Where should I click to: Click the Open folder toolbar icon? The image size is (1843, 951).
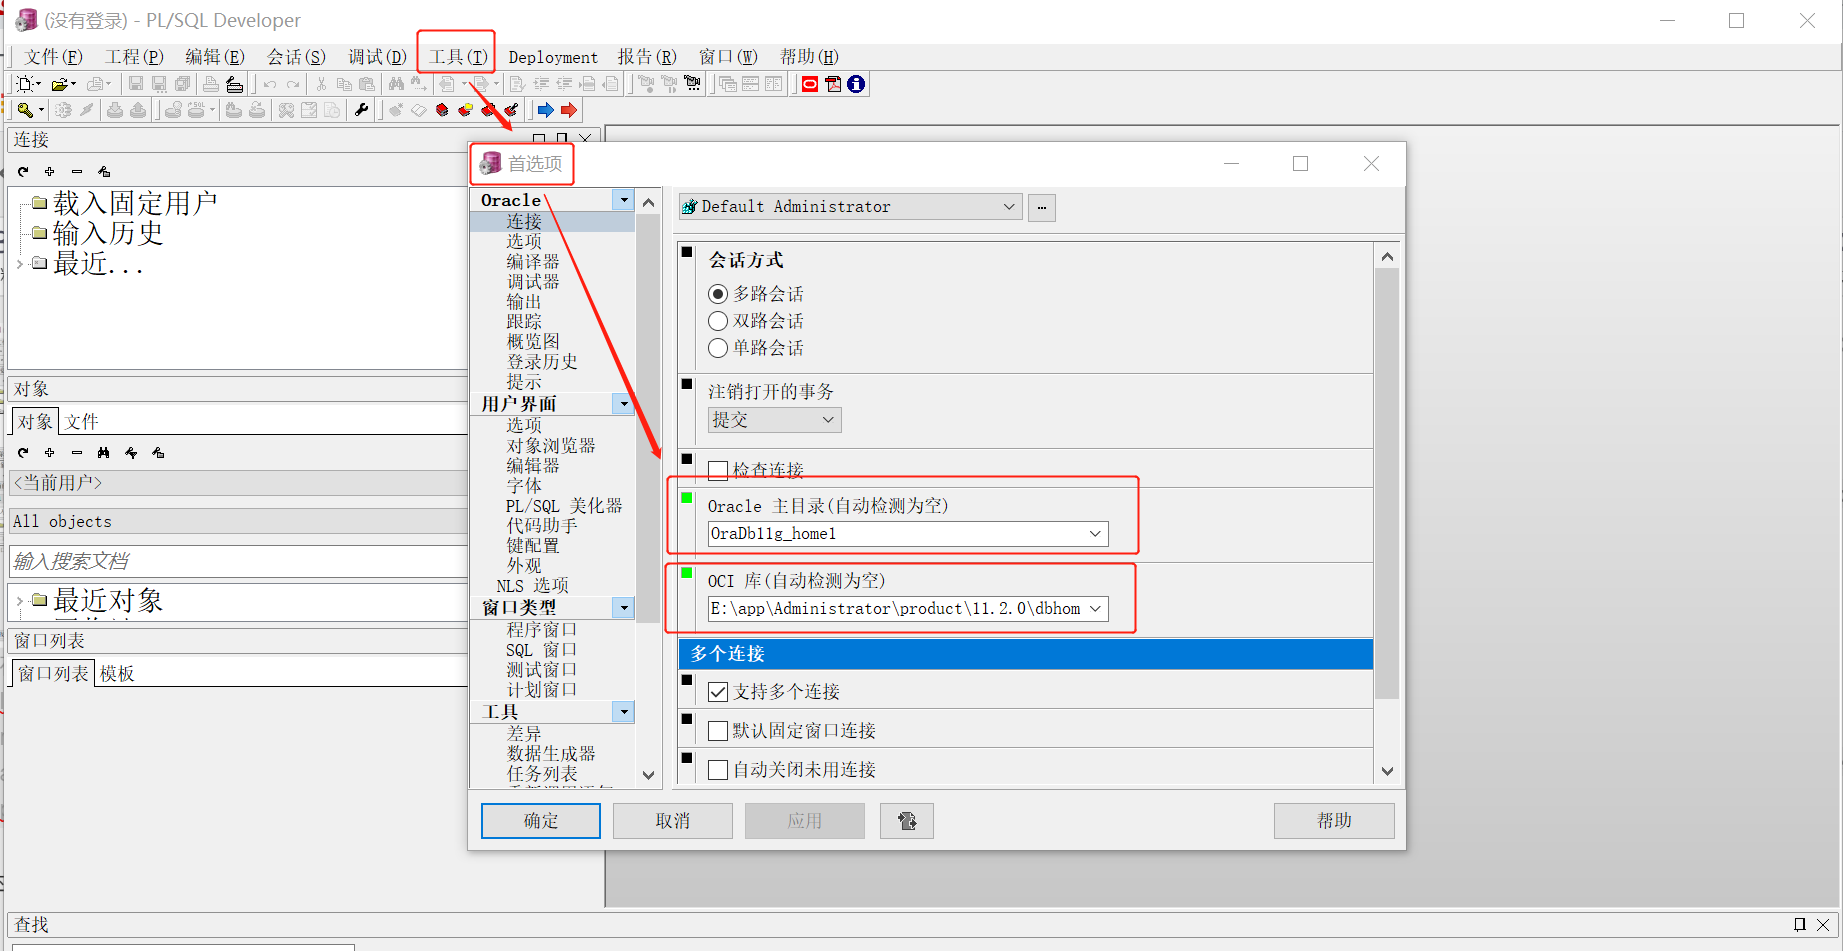point(60,84)
